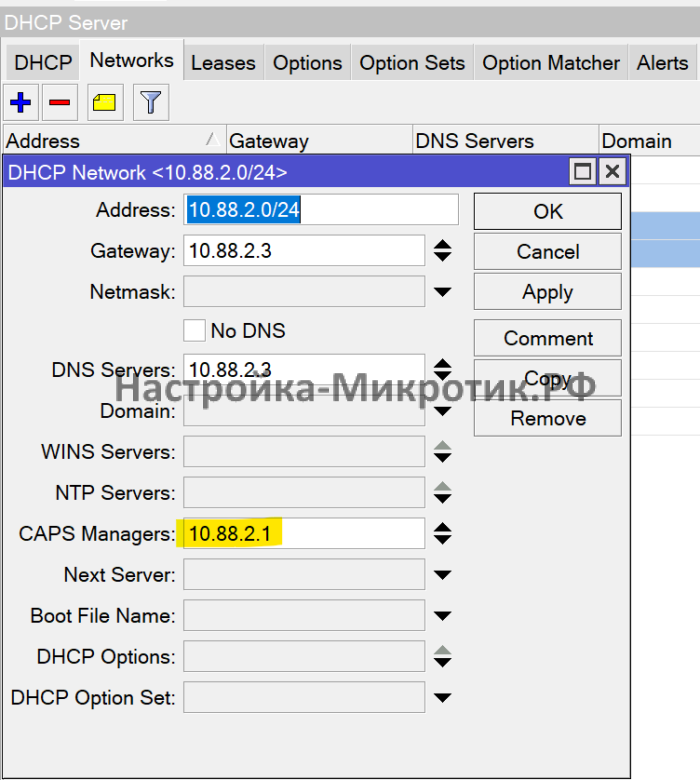This screenshot has width=700, height=780.
Task: Sort by the Address column header
Action: point(114,141)
